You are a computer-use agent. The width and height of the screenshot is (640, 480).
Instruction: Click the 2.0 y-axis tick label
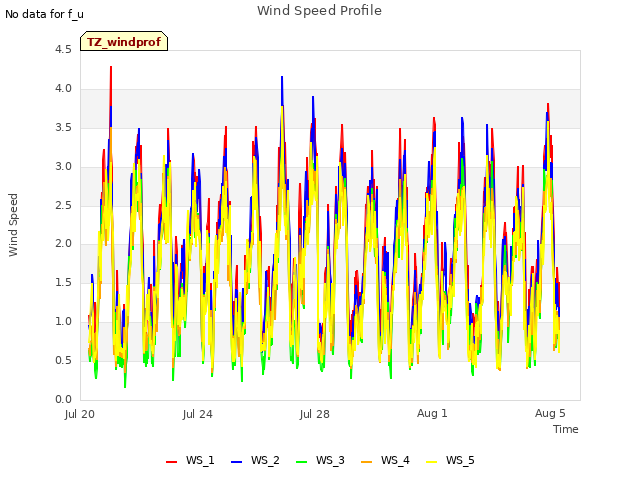63,244
